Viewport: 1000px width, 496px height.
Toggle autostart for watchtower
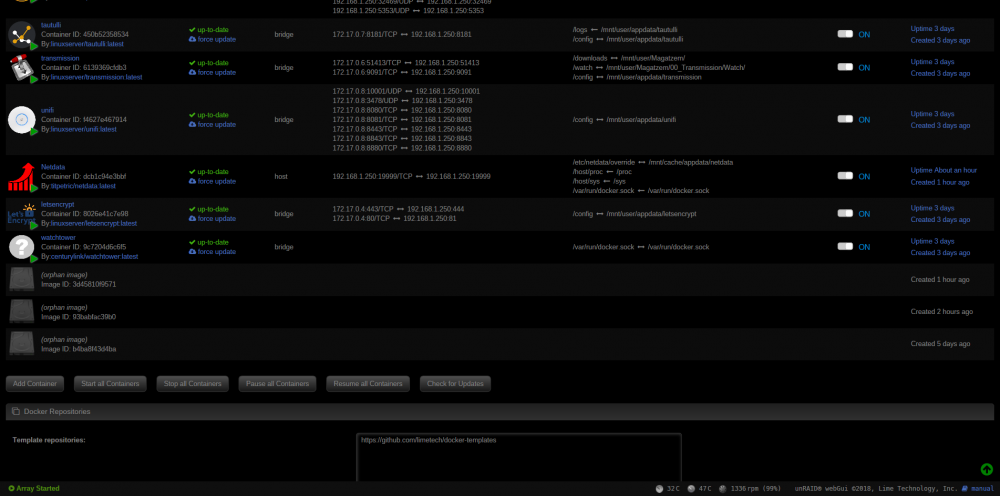[845, 246]
